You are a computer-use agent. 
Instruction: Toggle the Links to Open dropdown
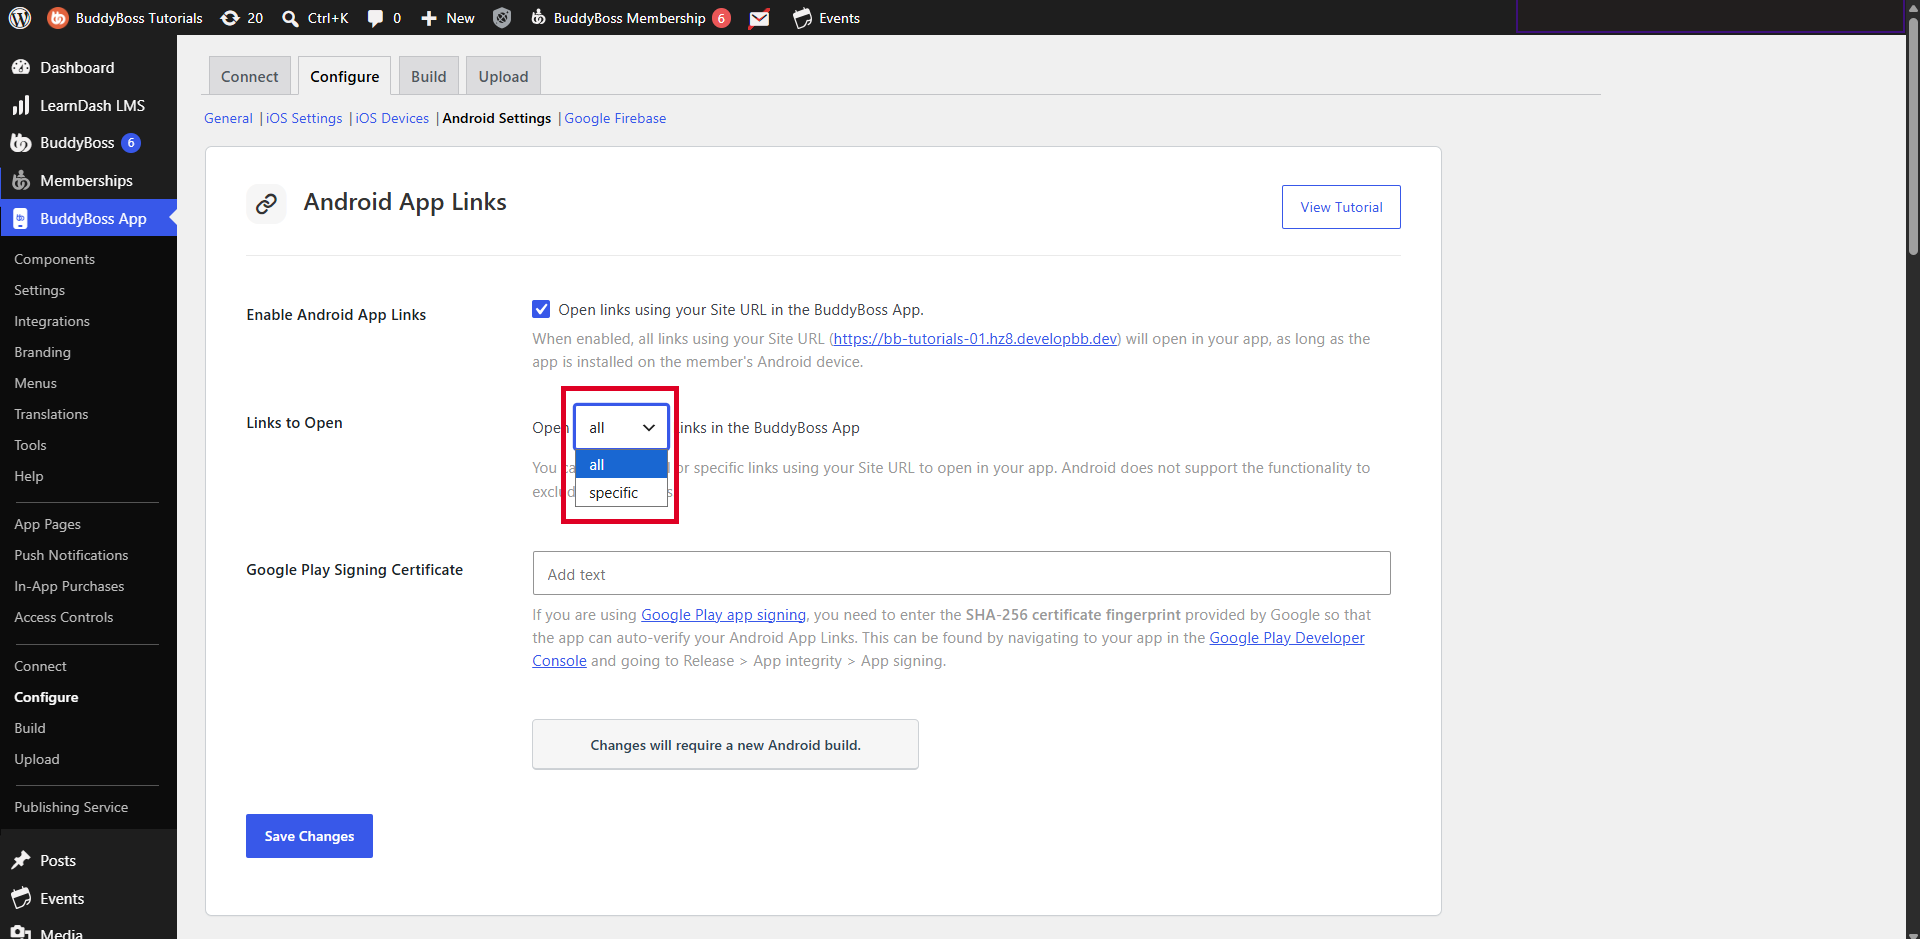pyautogui.click(x=621, y=427)
